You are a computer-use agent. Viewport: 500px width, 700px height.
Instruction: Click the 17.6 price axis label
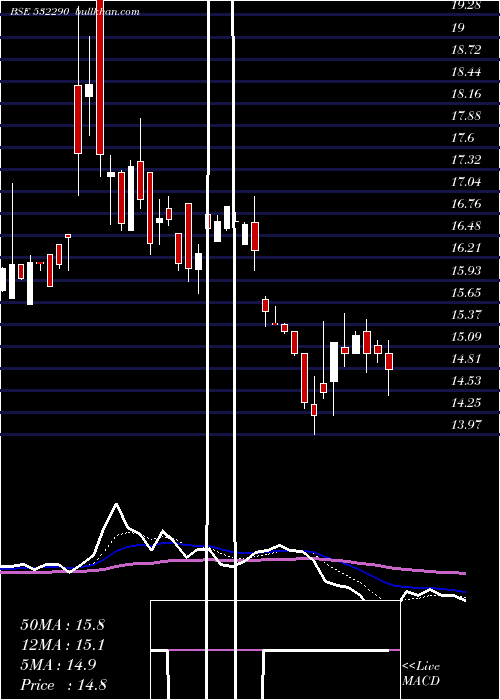coord(462,138)
